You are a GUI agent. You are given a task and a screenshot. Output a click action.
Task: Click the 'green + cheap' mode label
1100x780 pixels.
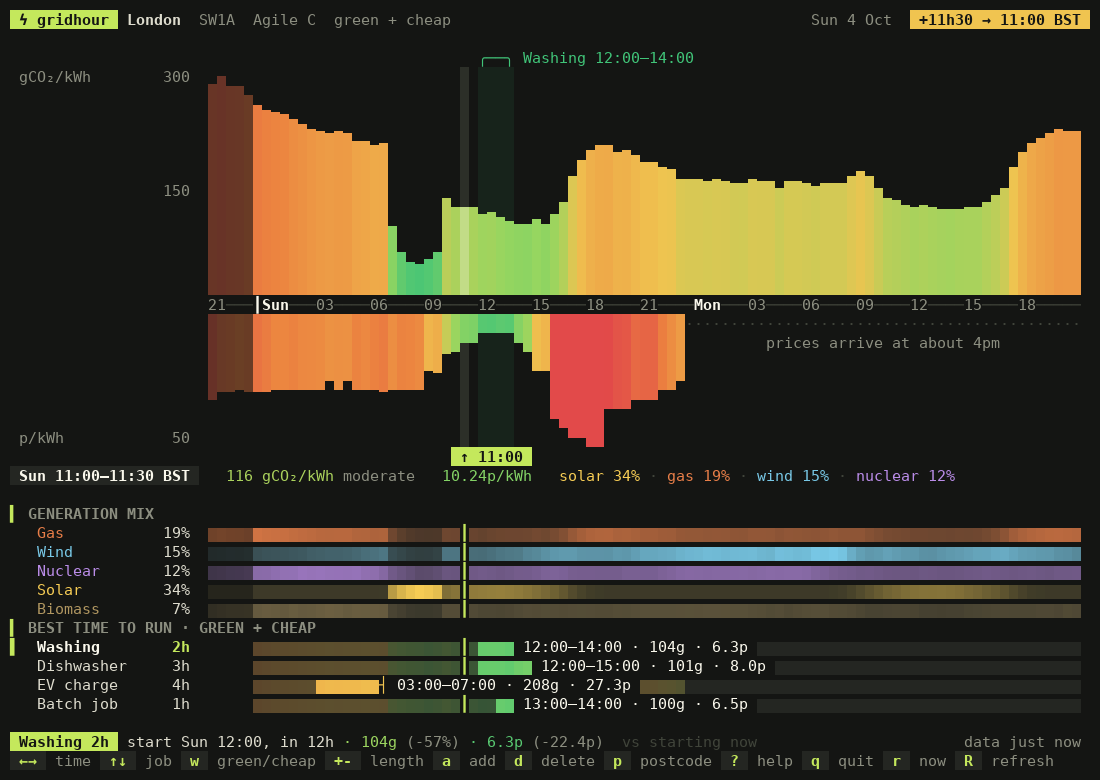point(392,20)
